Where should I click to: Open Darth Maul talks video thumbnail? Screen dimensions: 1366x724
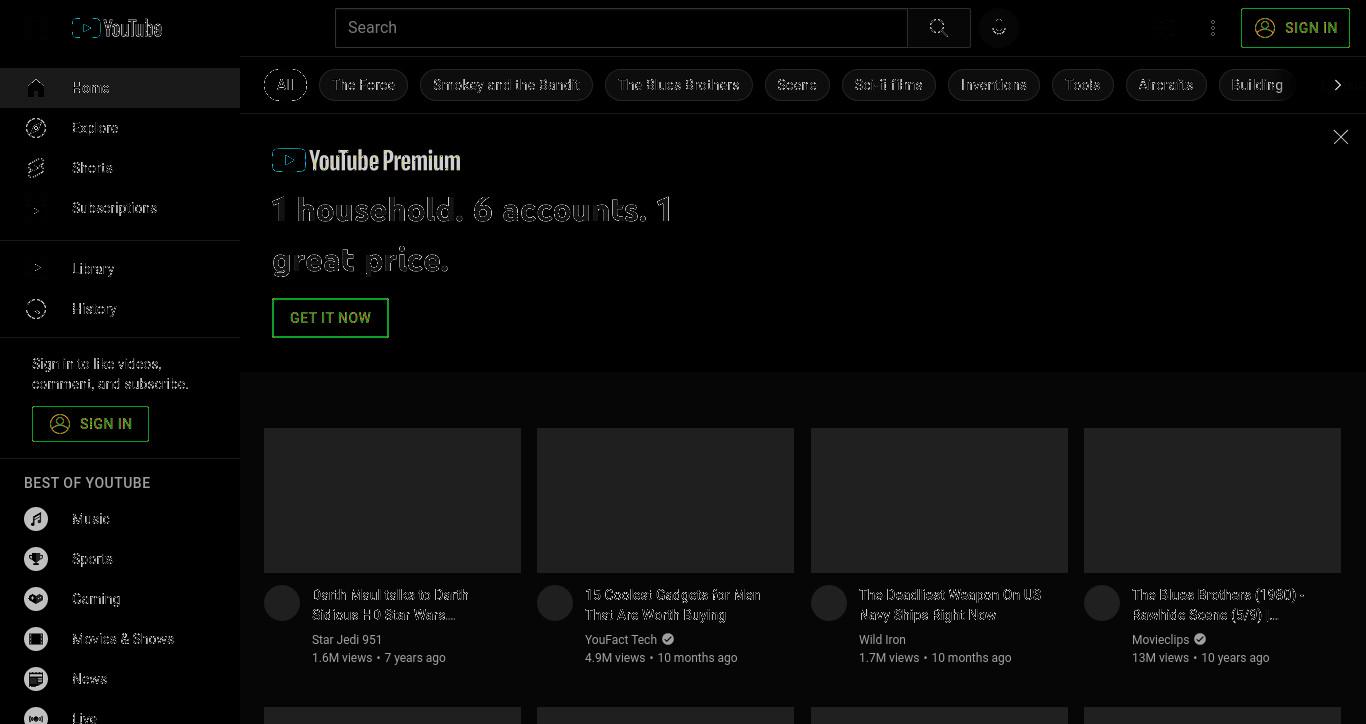click(x=392, y=500)
